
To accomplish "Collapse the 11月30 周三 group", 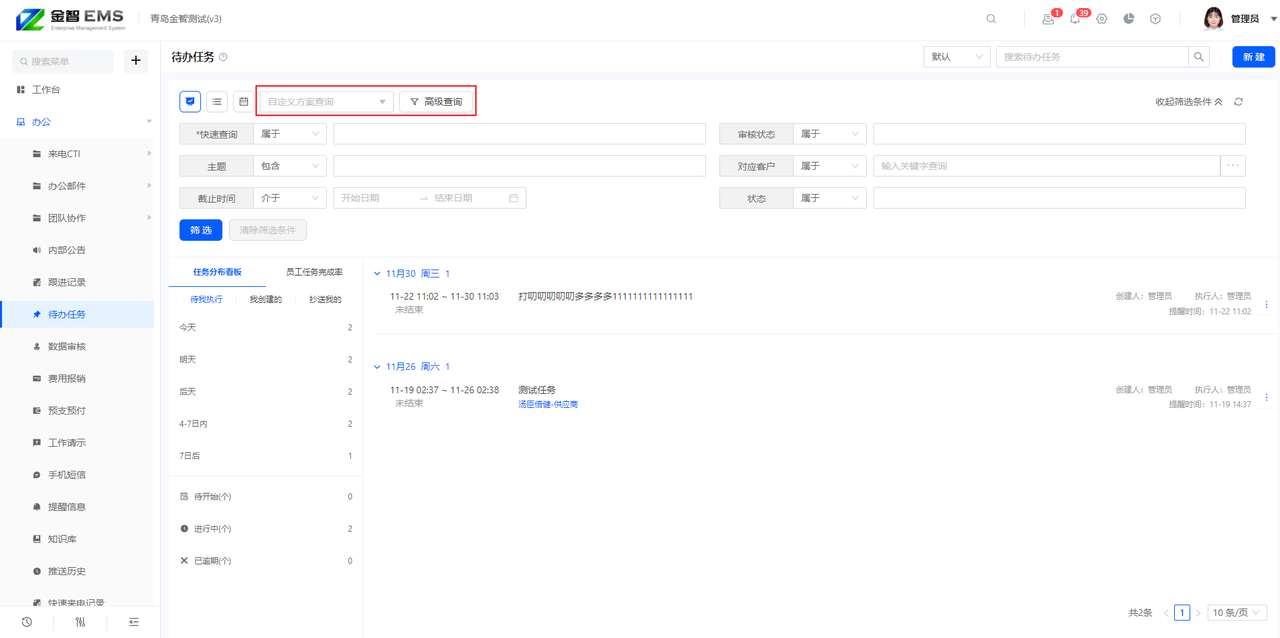I will tap(377, 274).
